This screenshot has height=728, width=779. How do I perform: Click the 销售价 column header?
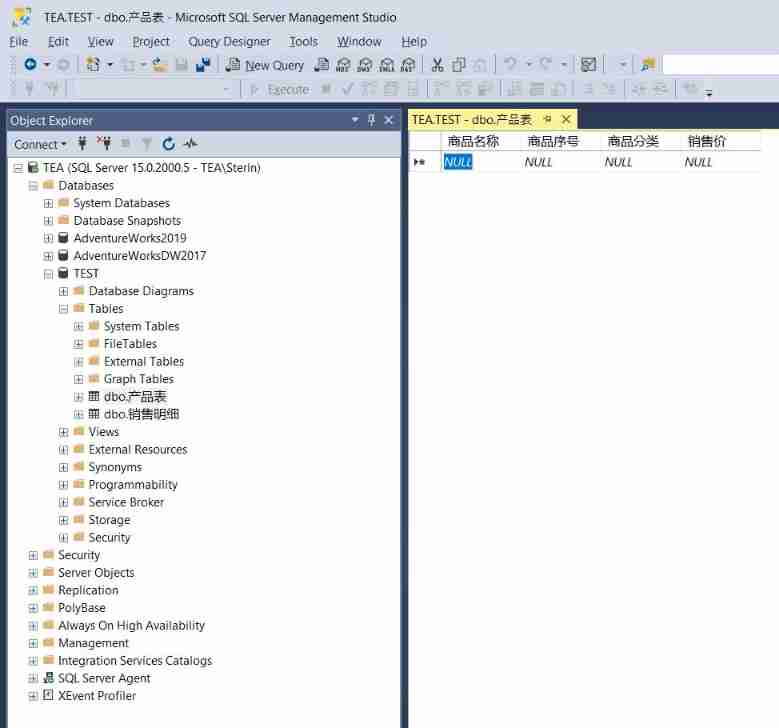click(720, 142)
